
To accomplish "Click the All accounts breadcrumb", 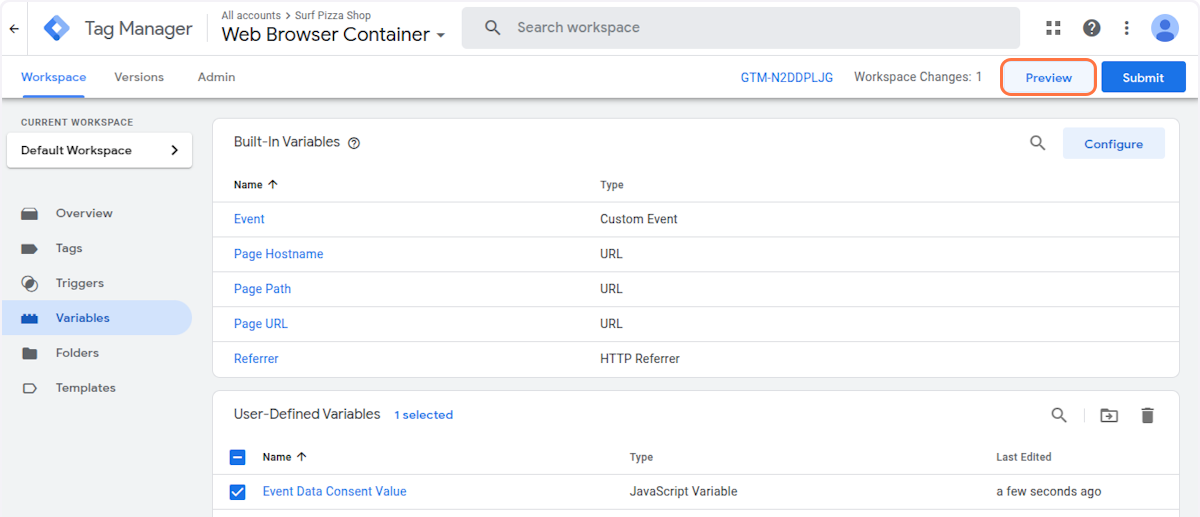I will click(251, 15).
